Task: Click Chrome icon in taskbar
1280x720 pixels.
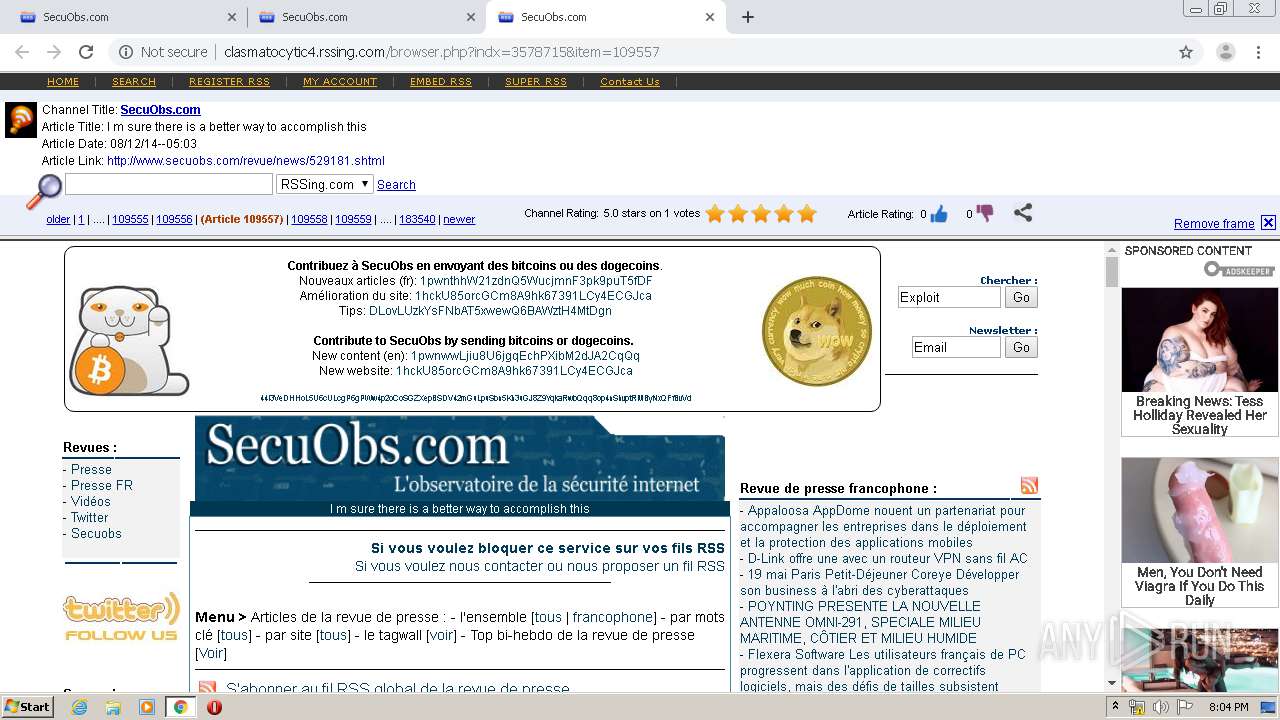Action: click(x=180, y=707)
